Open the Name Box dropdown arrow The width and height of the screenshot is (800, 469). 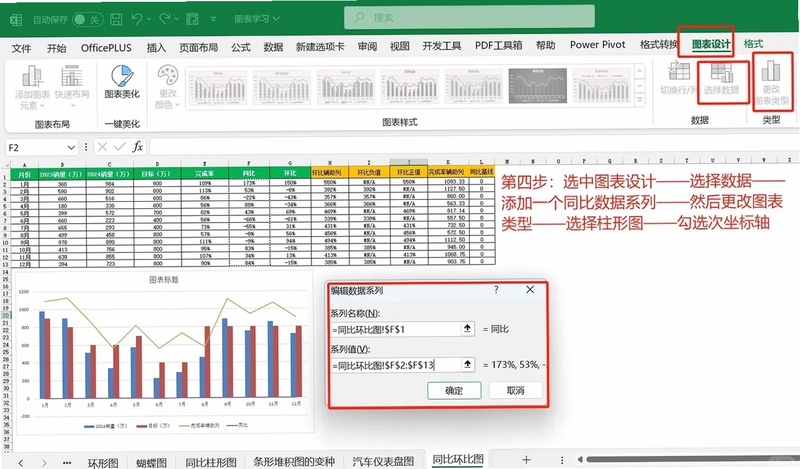[x=71, y=147]
